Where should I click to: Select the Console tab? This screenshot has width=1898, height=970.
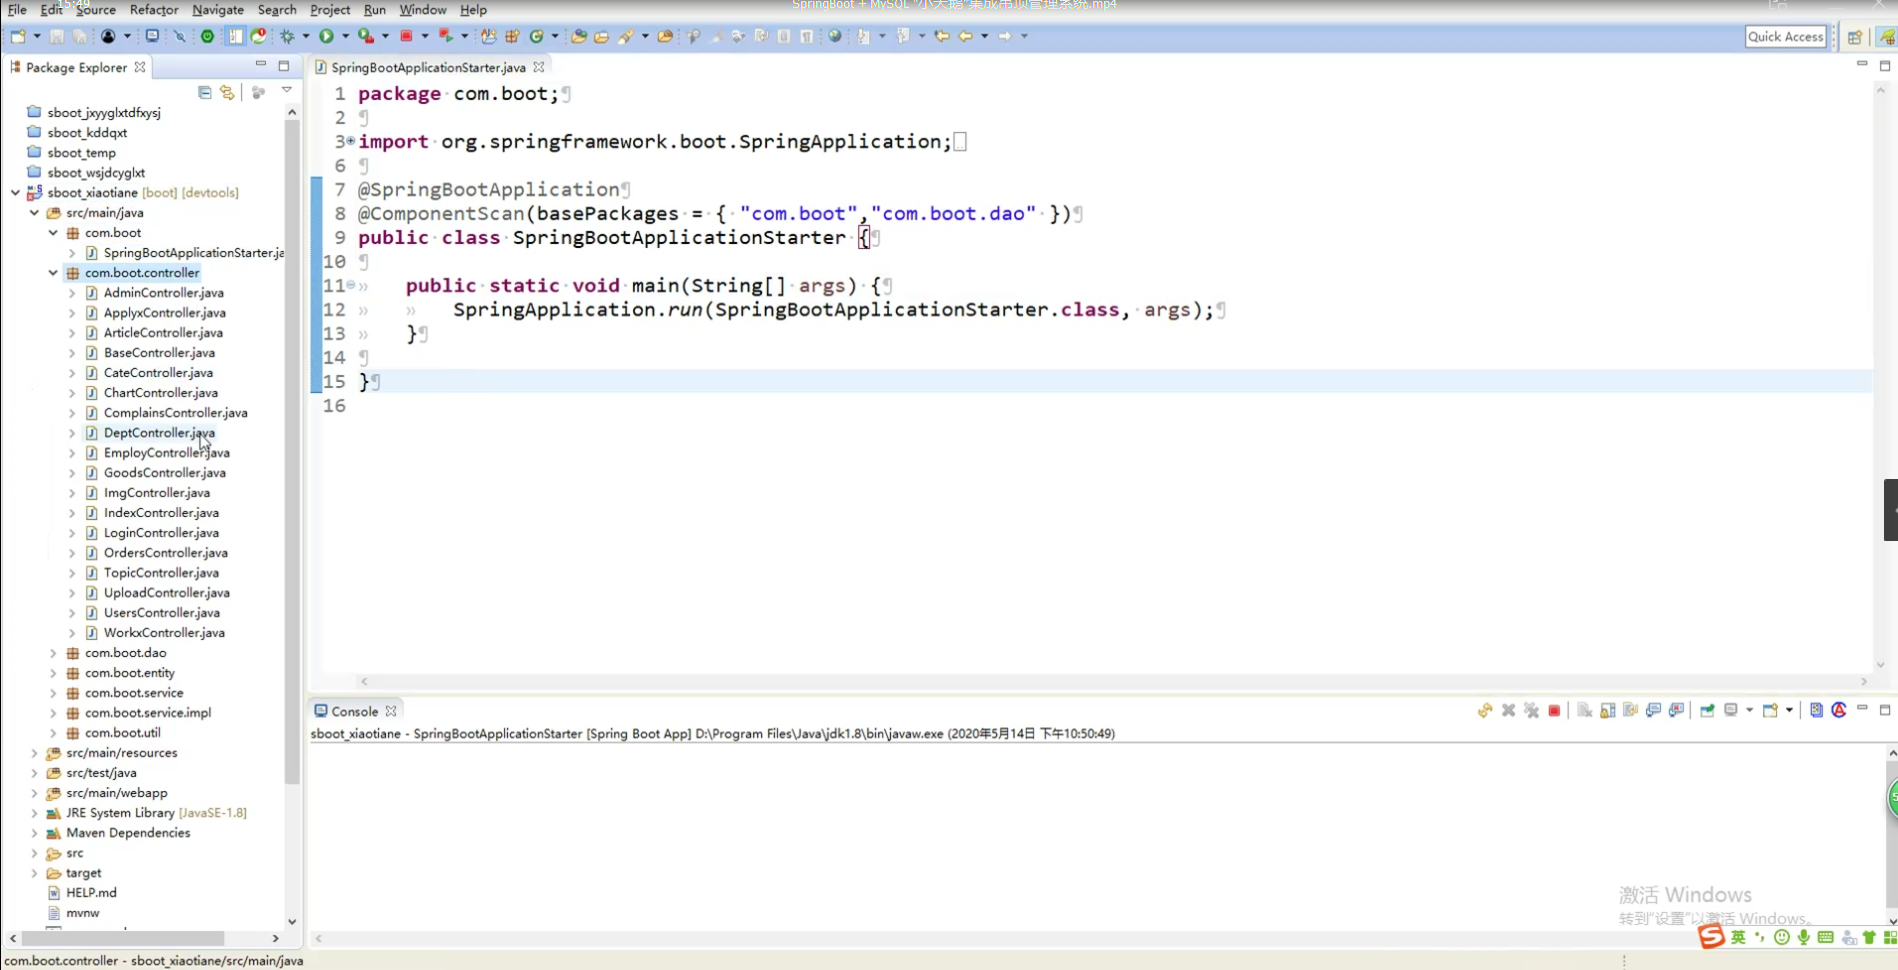point(354,711)
